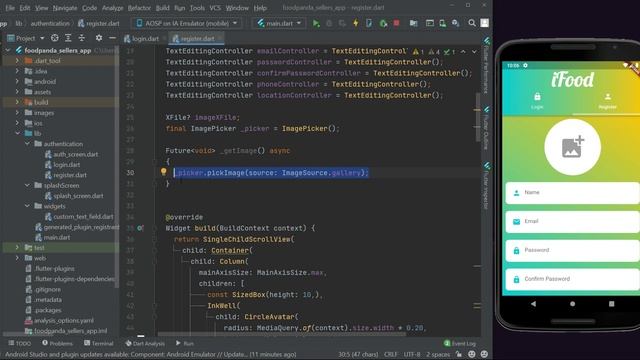Open the Build menu
640x360 pixels.
click(162, 8)
